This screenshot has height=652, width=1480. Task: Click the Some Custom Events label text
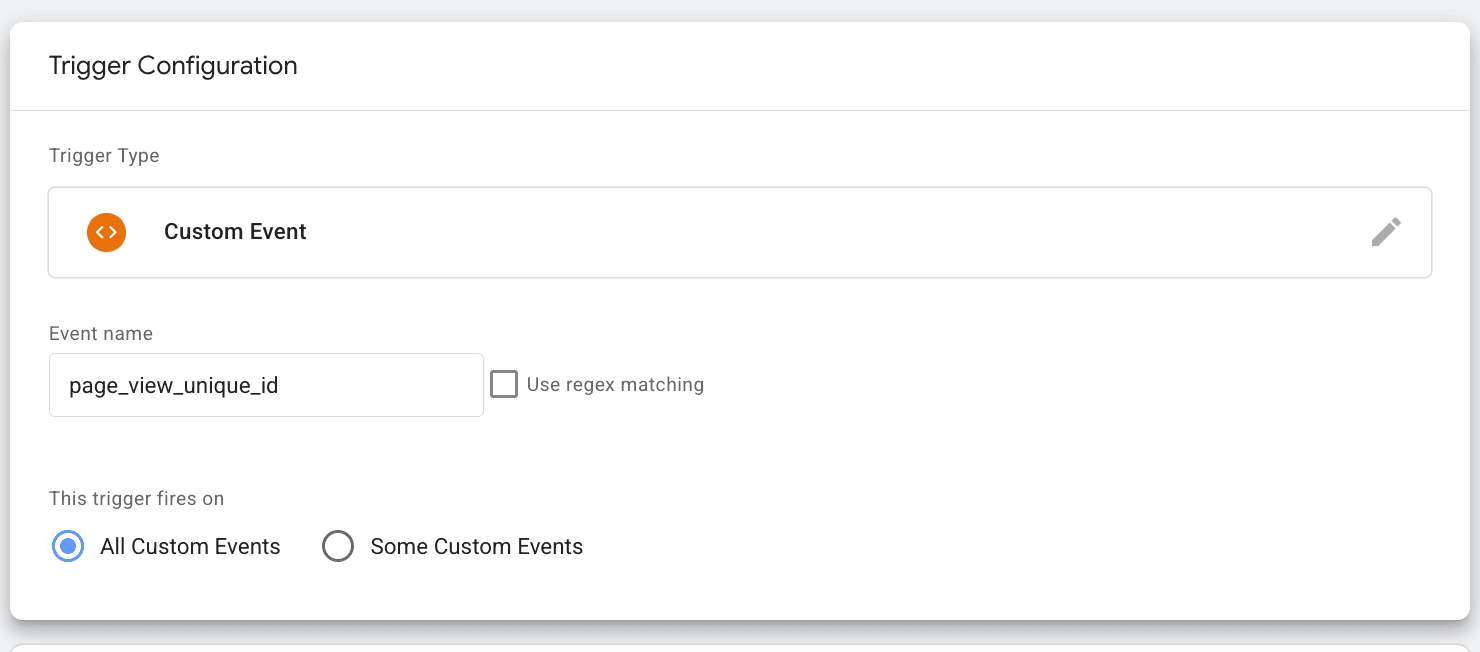coord(476,547)
